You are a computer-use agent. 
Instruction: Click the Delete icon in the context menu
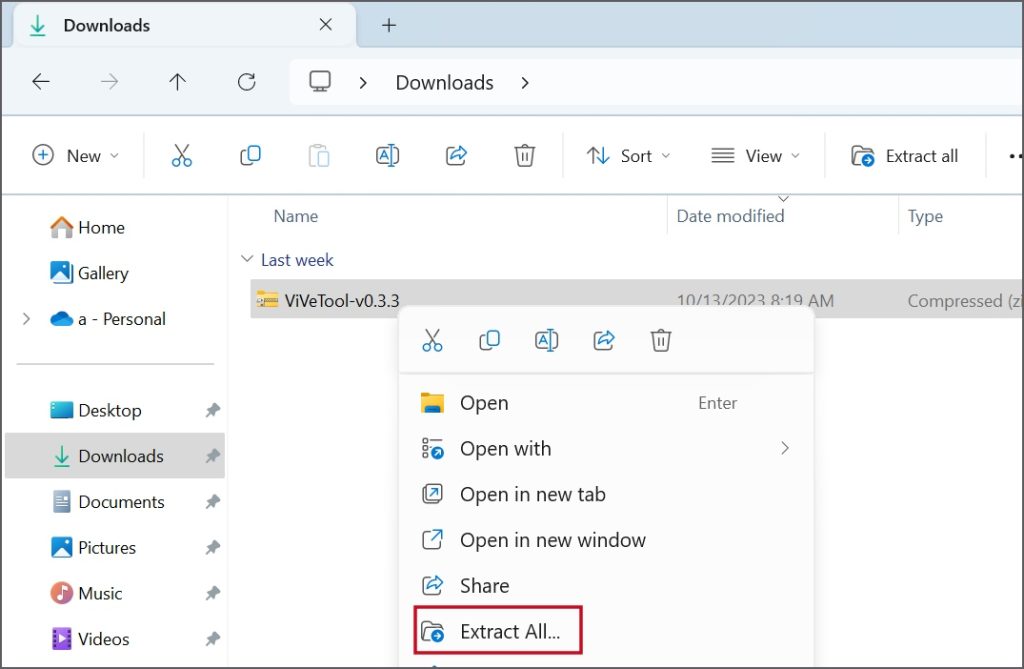(660, 341)
